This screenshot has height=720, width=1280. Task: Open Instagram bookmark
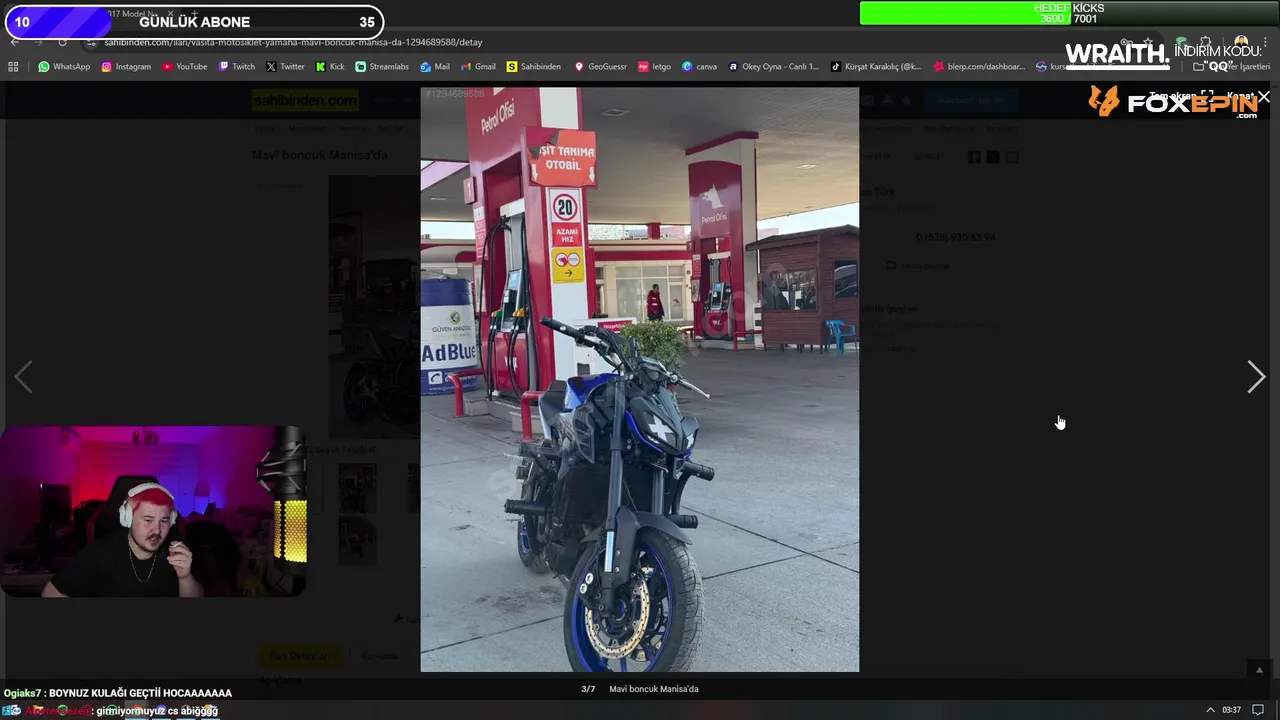tap(126, 67)
